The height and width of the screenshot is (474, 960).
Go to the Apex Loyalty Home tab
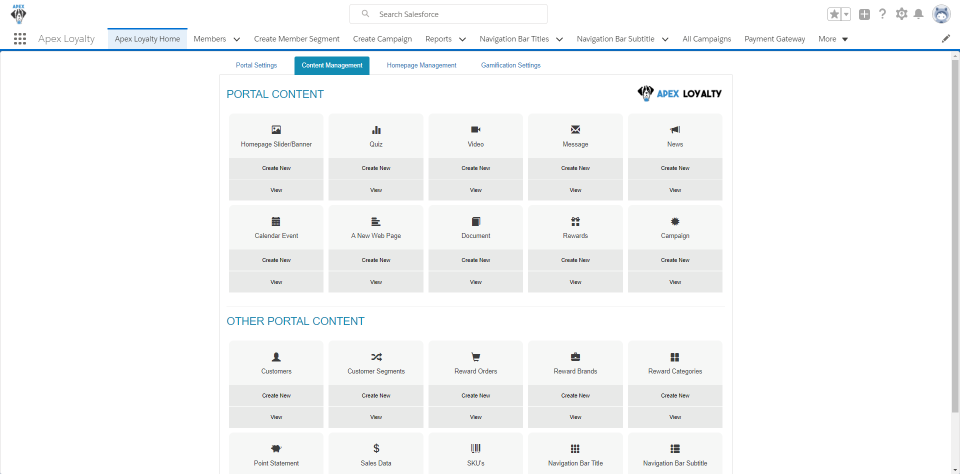point(148,39)
